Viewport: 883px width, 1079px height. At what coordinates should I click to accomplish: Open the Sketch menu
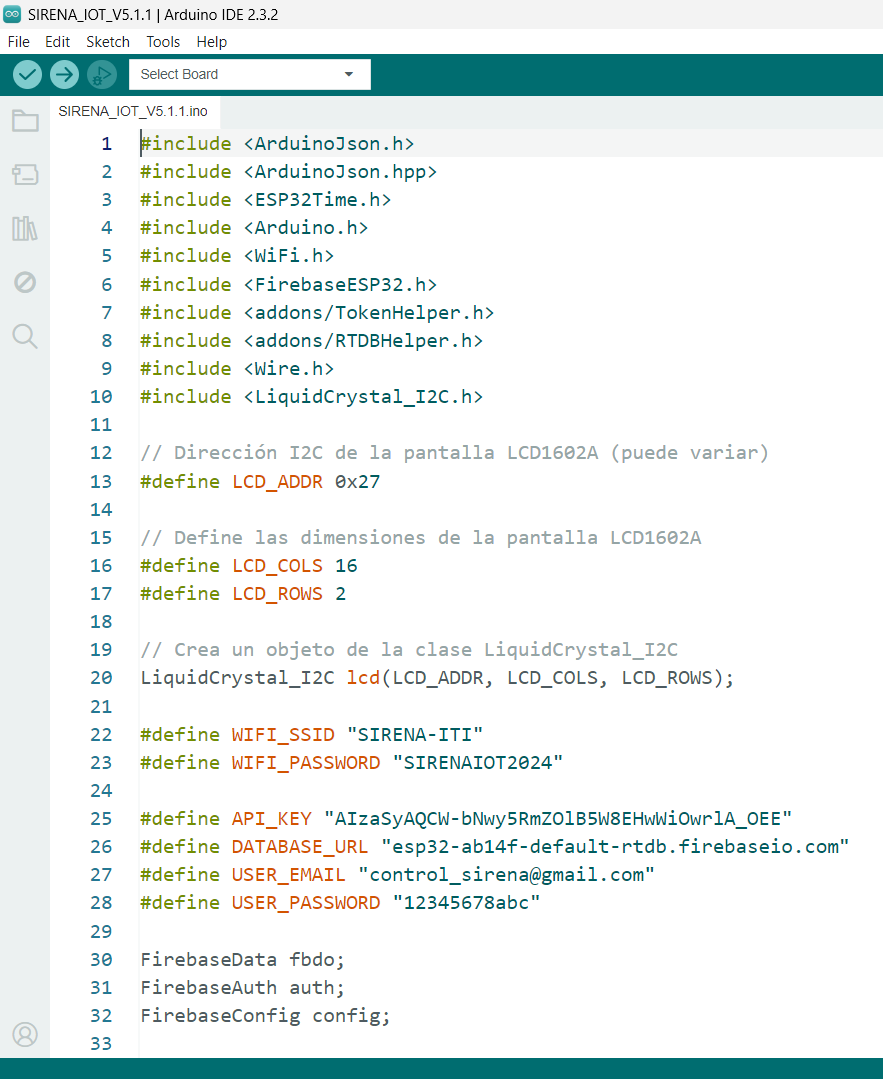click(108, 42)
